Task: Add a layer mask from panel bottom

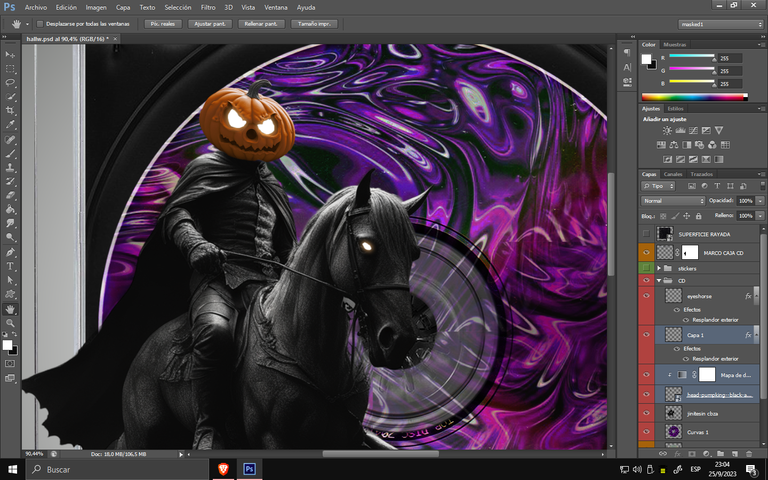Action: (x=692, y=454)
